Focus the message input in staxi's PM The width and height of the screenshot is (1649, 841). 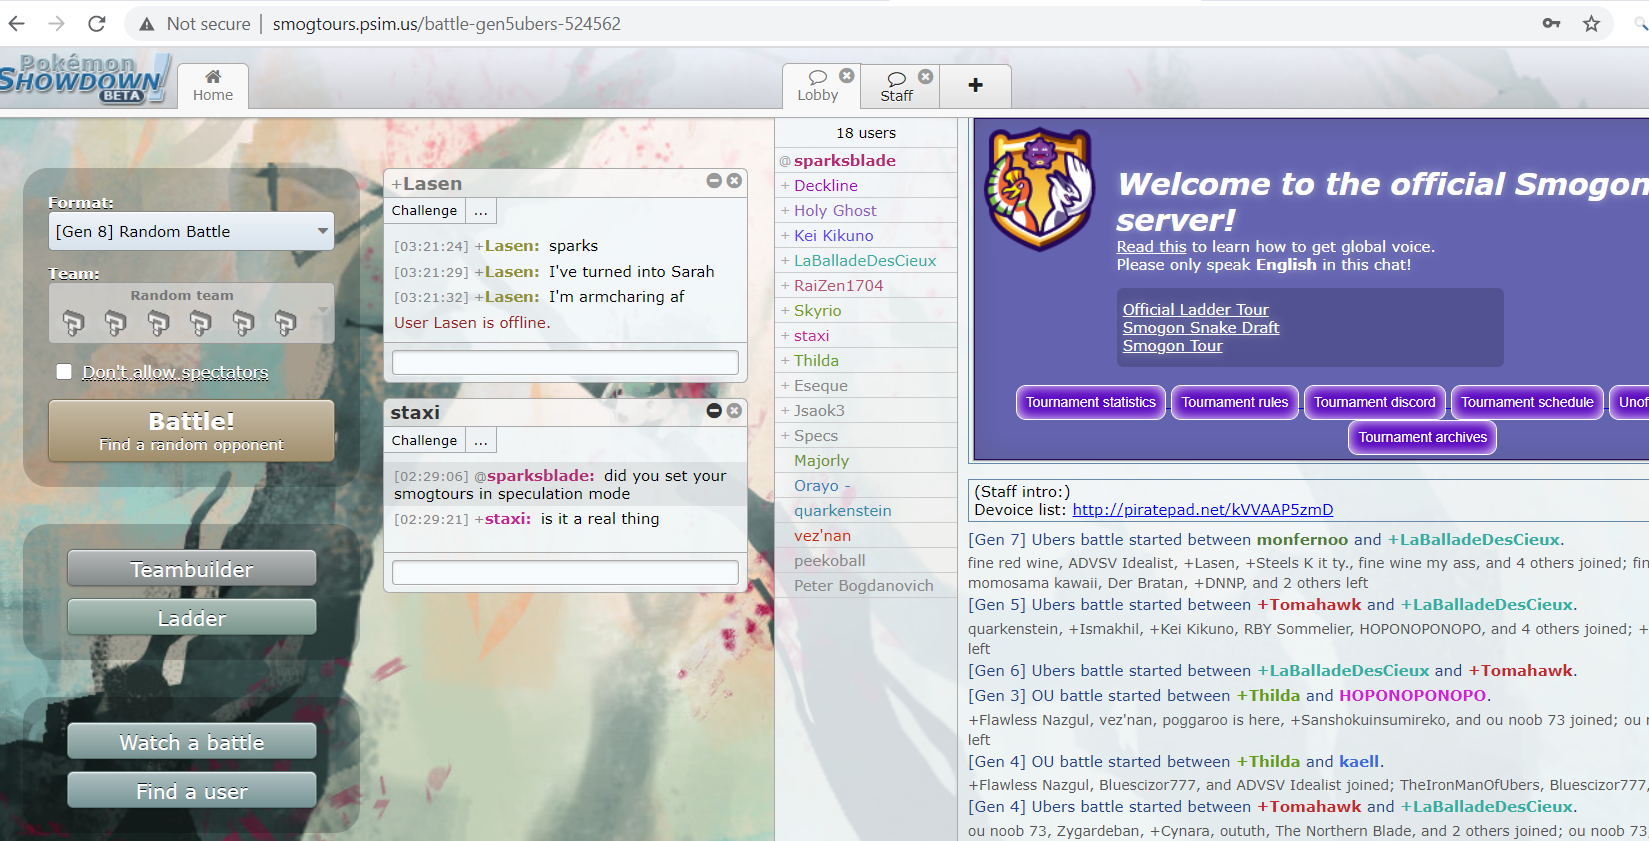(565, 572)
